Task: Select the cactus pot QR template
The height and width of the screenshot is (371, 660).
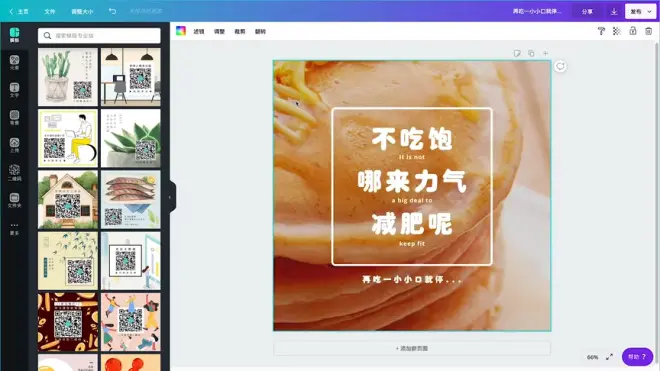Action: click(x=68, y=77)
